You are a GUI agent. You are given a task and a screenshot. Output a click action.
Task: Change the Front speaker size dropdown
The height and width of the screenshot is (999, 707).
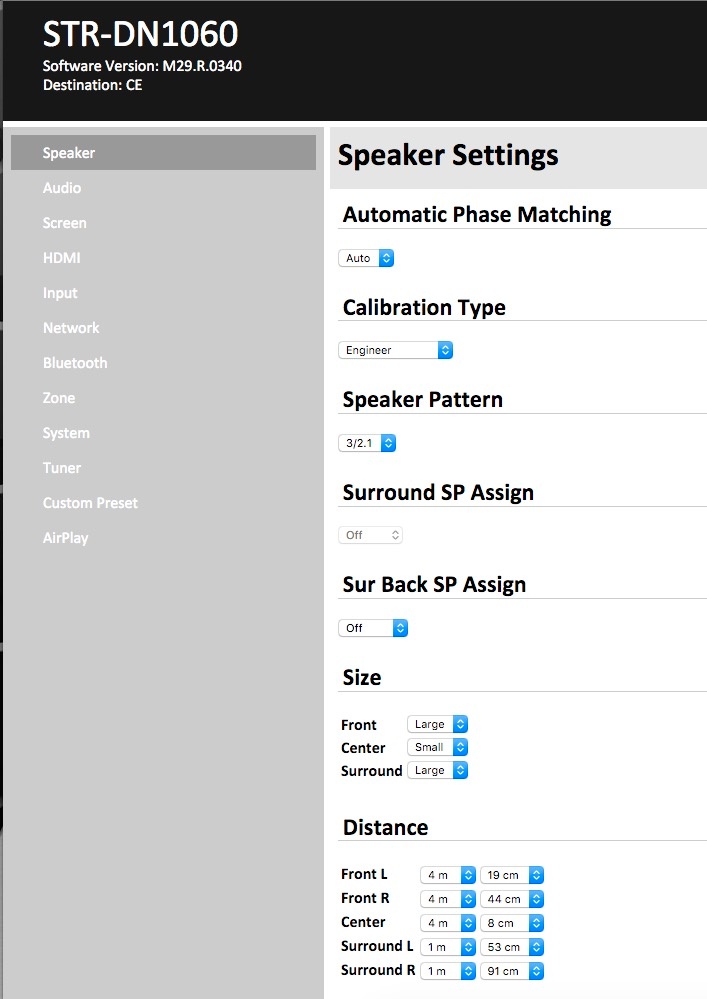(437, 724)
